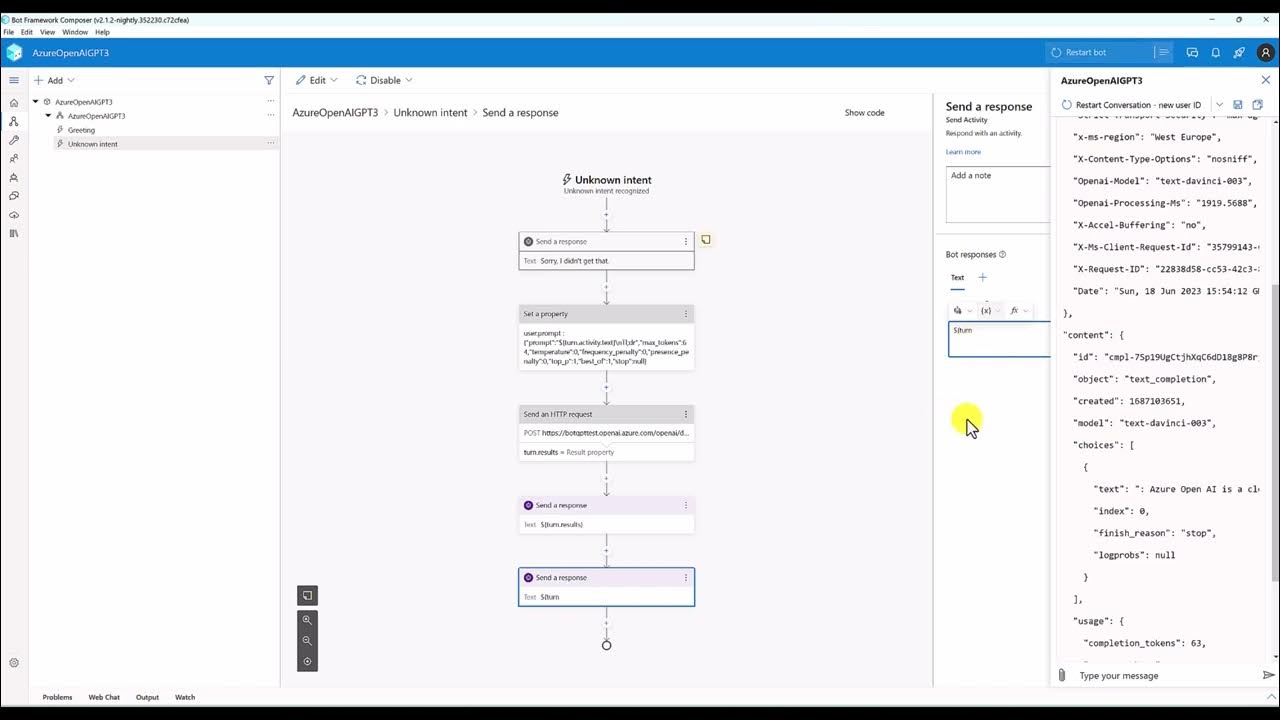Switch to the Web Chat tab at bottom
The width and height of the screenshot is (1280, 720).
click(104, 697)
